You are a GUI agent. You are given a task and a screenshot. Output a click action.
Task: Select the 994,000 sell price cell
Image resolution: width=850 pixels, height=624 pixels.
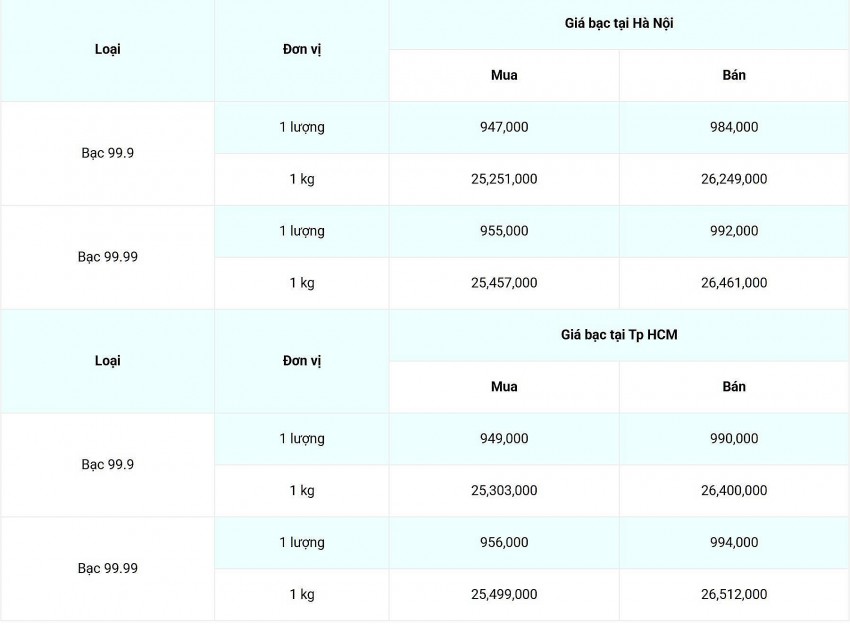(734, 543)
